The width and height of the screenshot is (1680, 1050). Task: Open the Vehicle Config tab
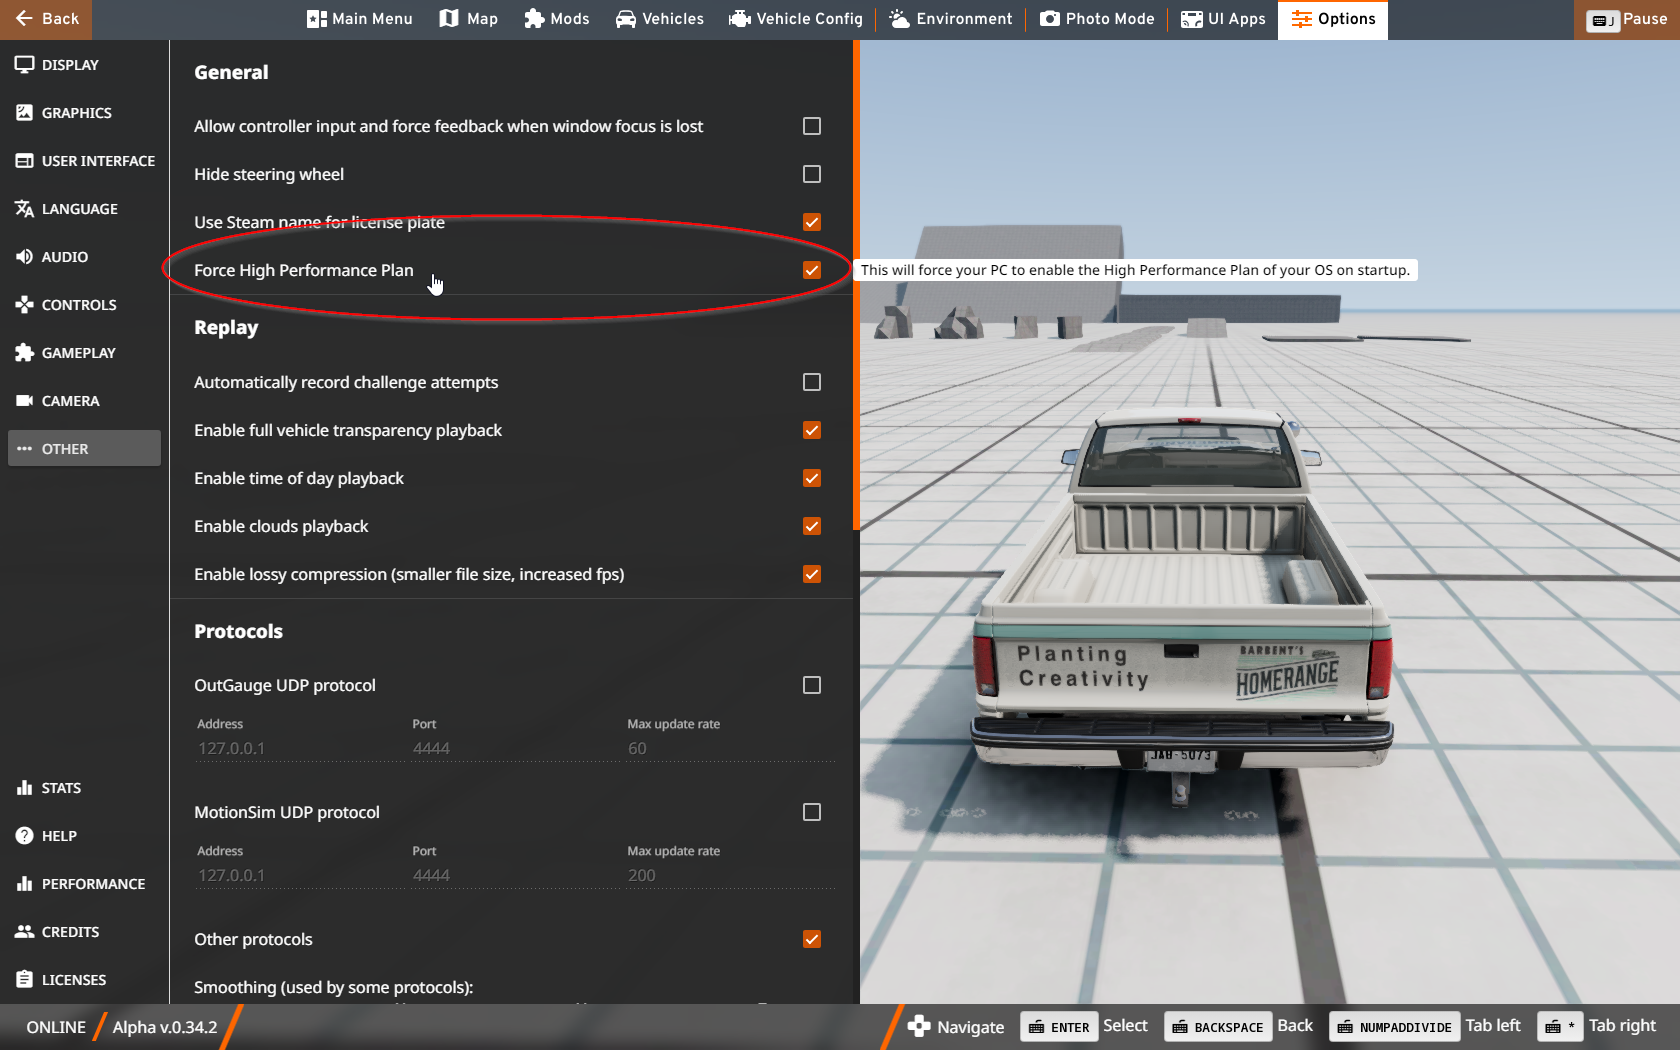796,19
